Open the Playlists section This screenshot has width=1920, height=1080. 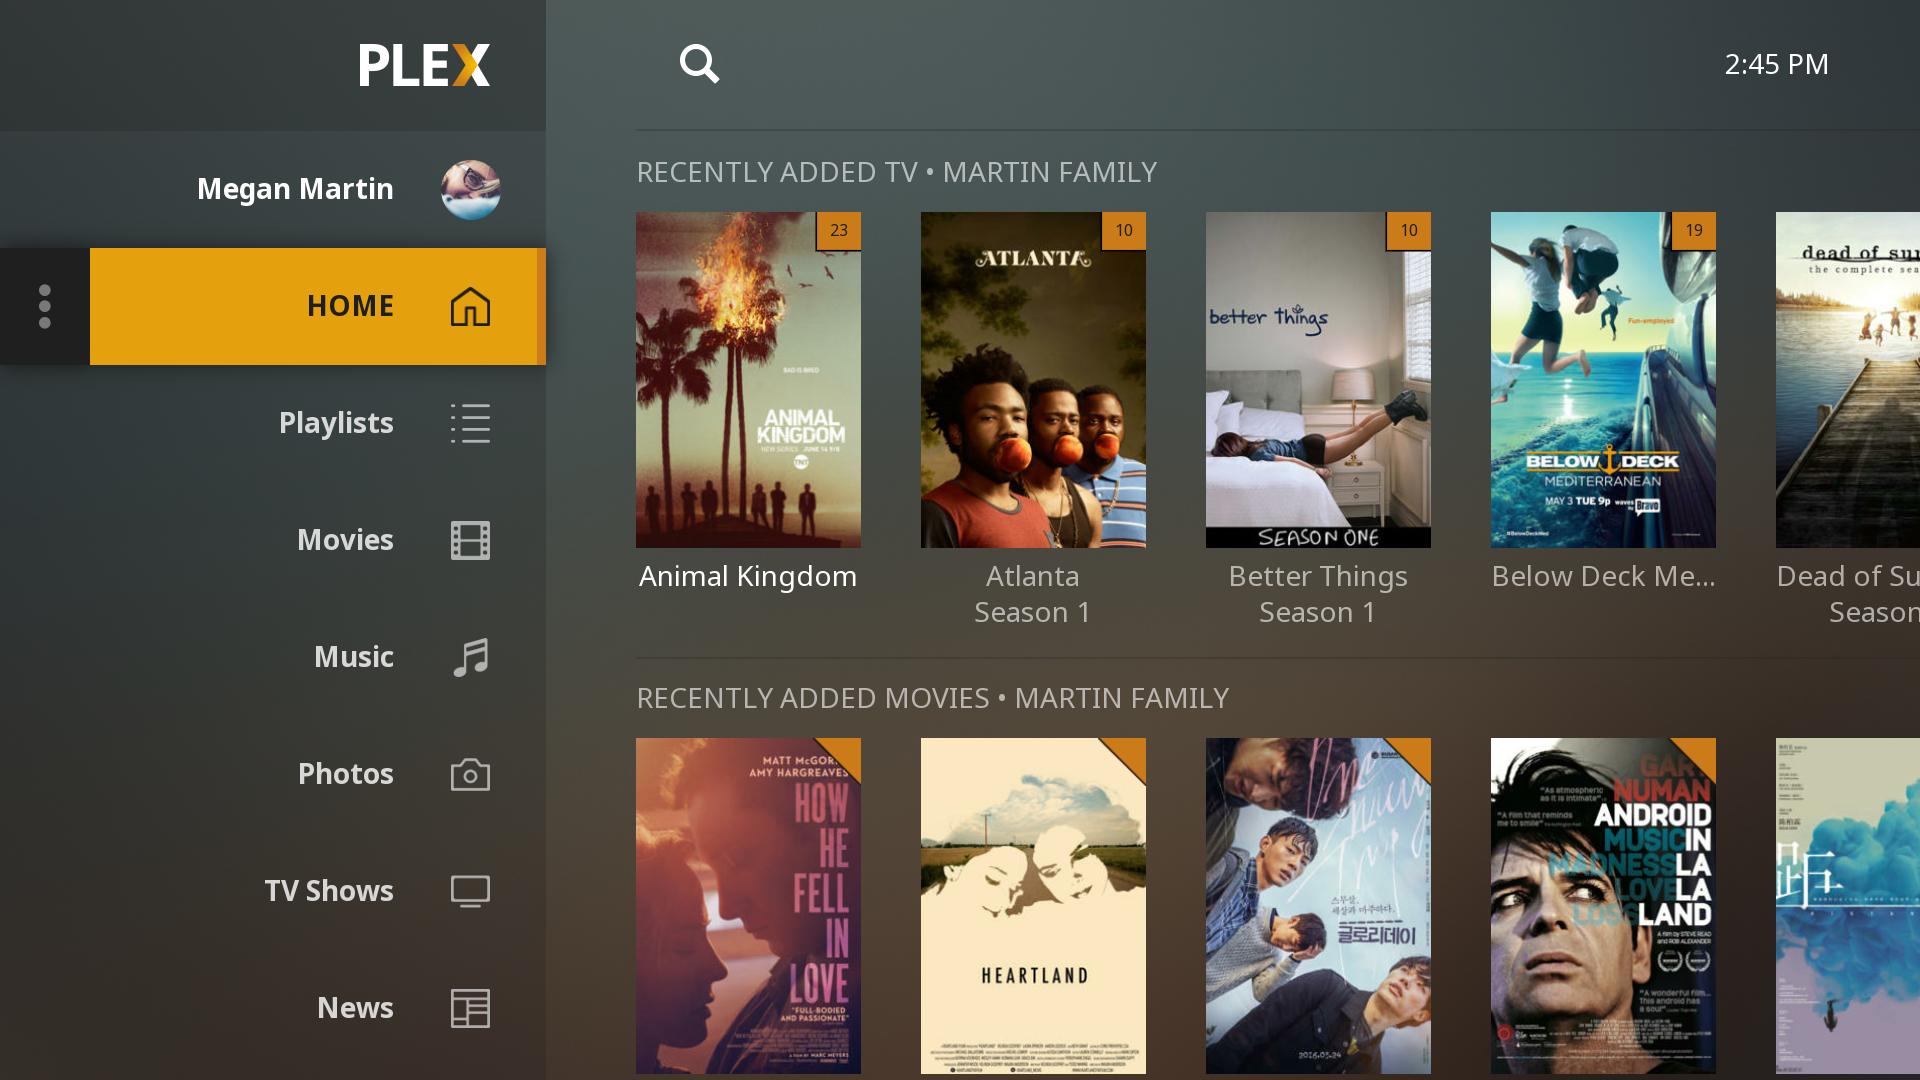335,423
